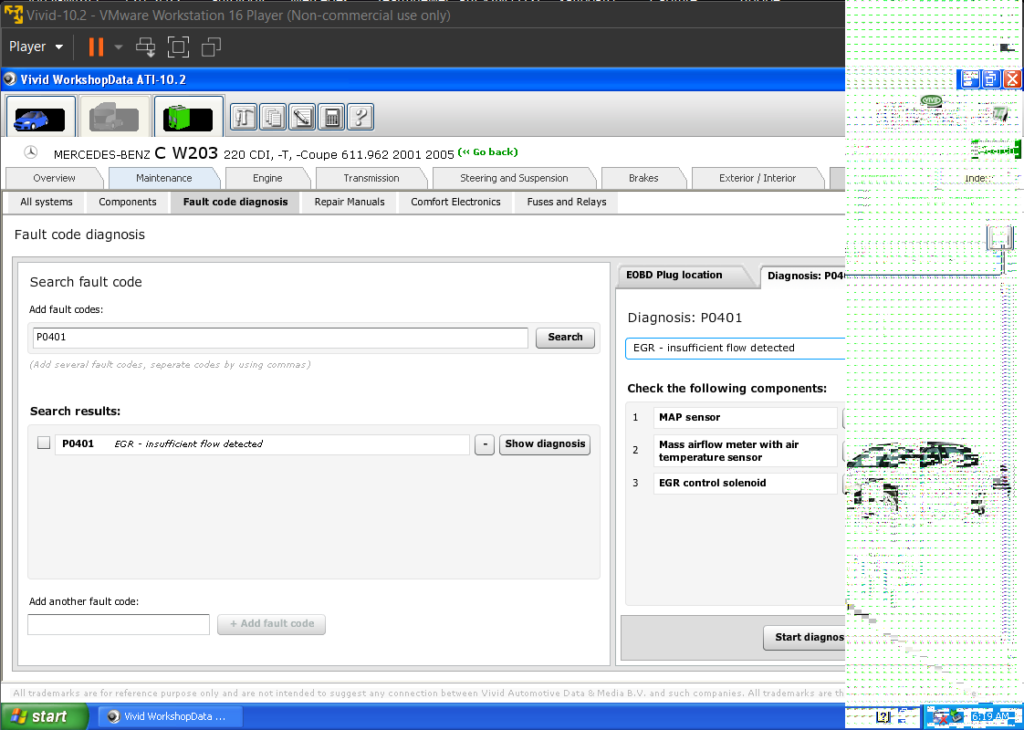
Task: Open the Steering and Suspension tab
Action: [514, 178]
